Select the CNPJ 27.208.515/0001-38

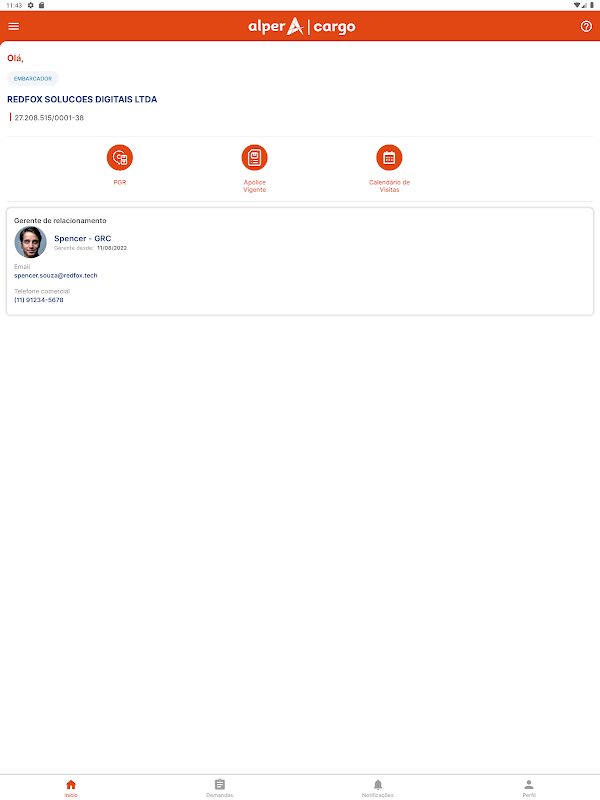(x=49, y=118)
